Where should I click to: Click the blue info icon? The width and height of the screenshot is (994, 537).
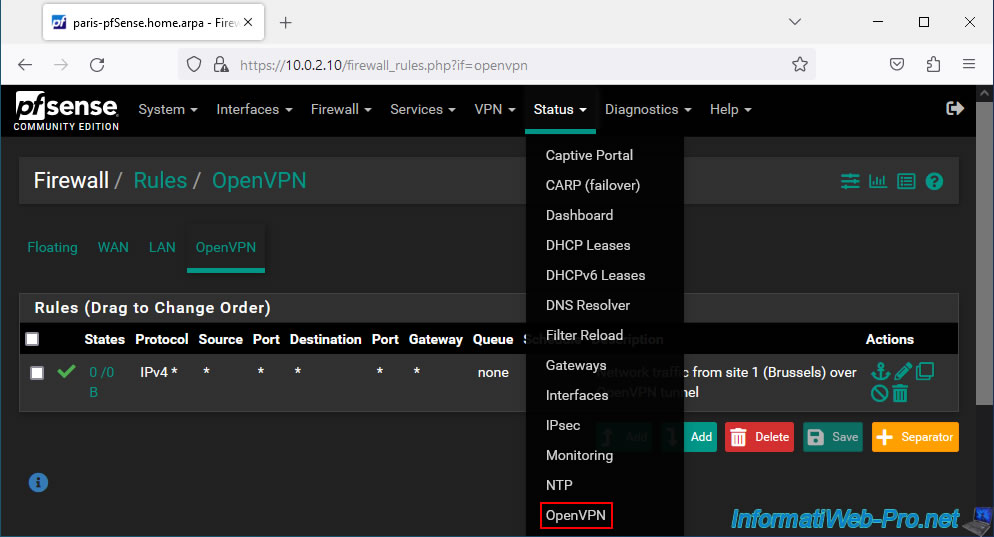click(38, 482)
